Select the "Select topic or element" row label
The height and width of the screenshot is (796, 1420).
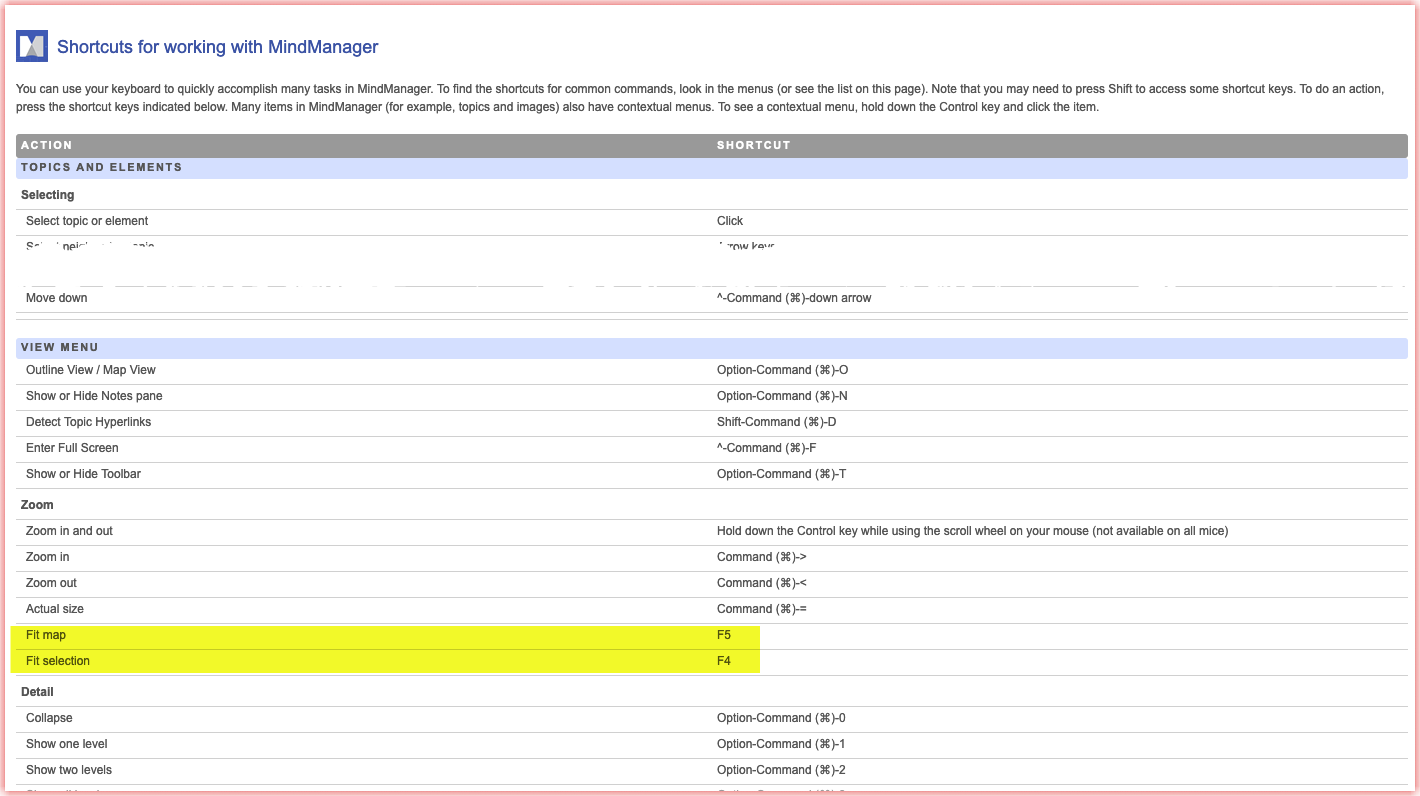click(87, 221)
